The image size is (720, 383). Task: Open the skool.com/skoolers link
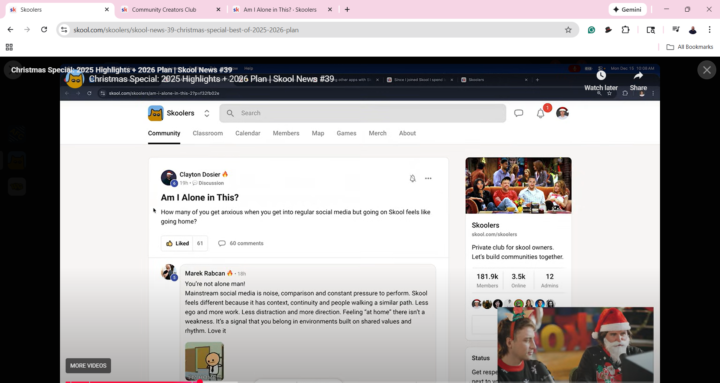tap(494, 234)
